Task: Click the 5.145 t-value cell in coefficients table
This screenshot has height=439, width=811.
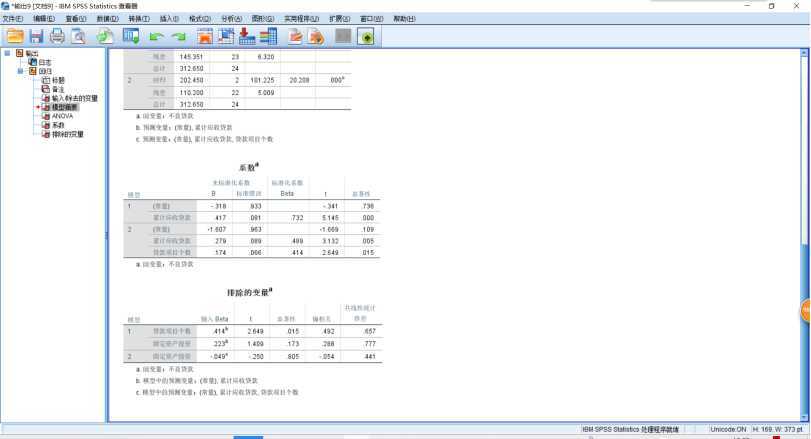Action: [330, 218]
